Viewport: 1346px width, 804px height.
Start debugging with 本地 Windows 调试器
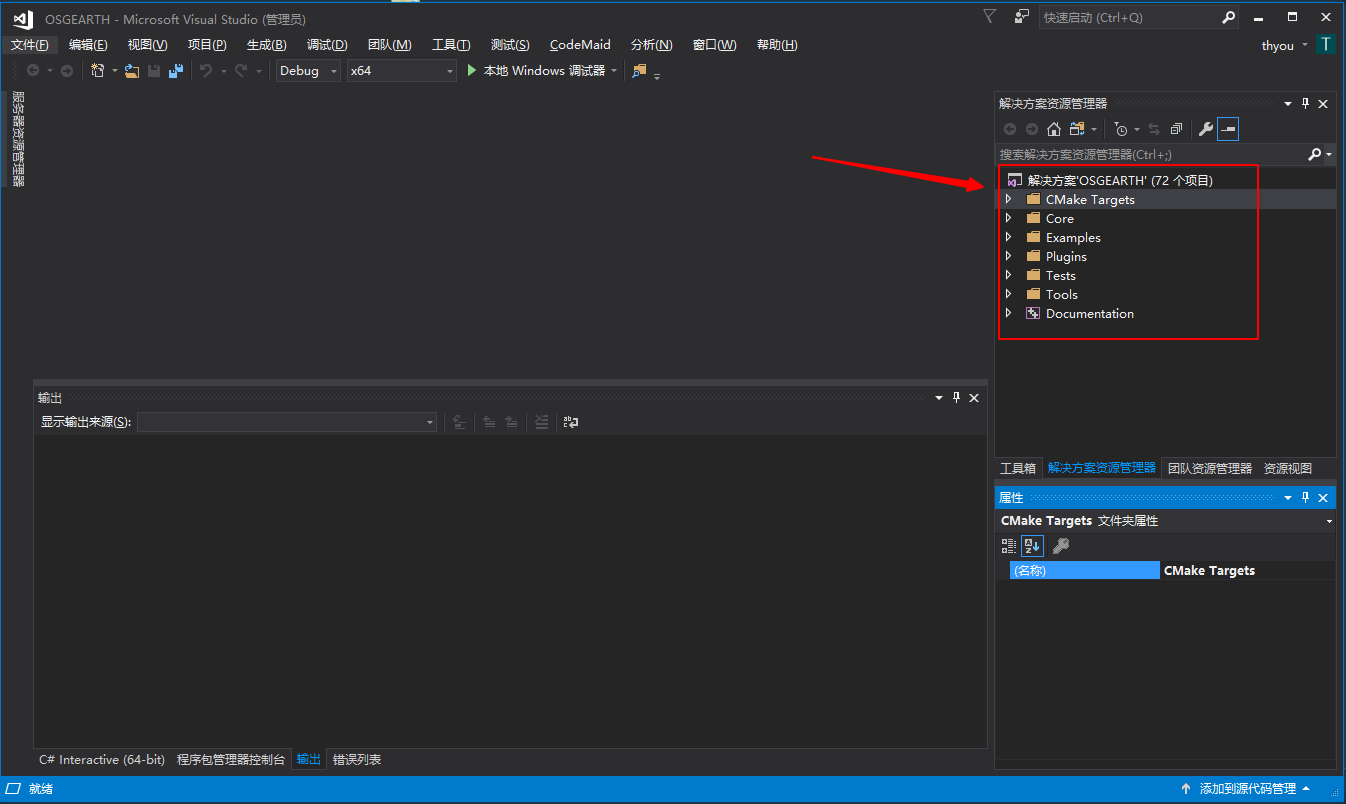pyautogui.click(x=537, y=71)
